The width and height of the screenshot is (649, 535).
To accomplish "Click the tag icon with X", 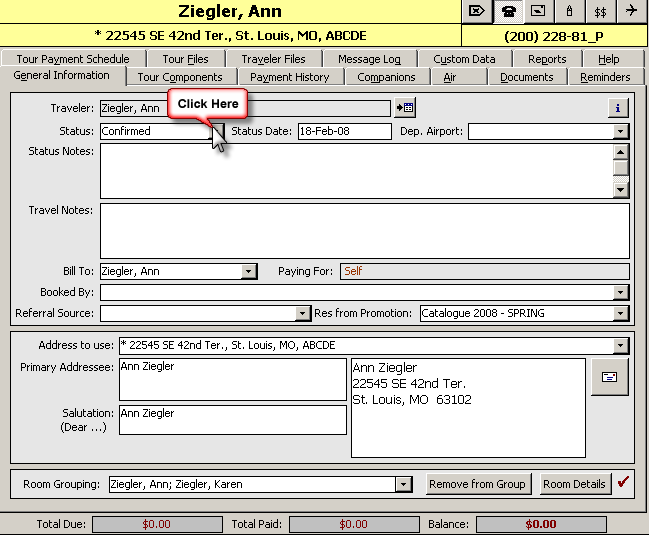I will point(478,11).
